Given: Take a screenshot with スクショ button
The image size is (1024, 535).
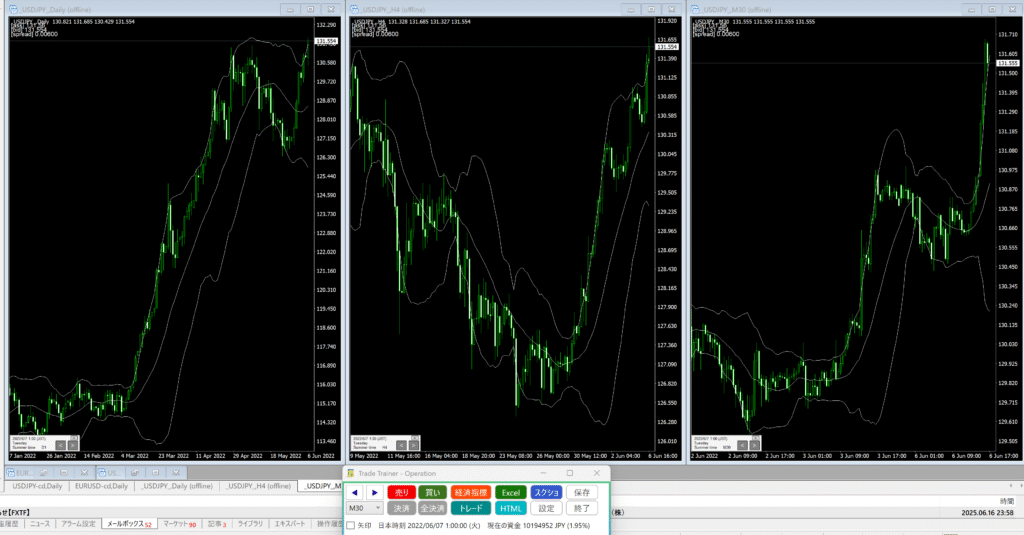Looking at the screenshot, I should point(546,493).
